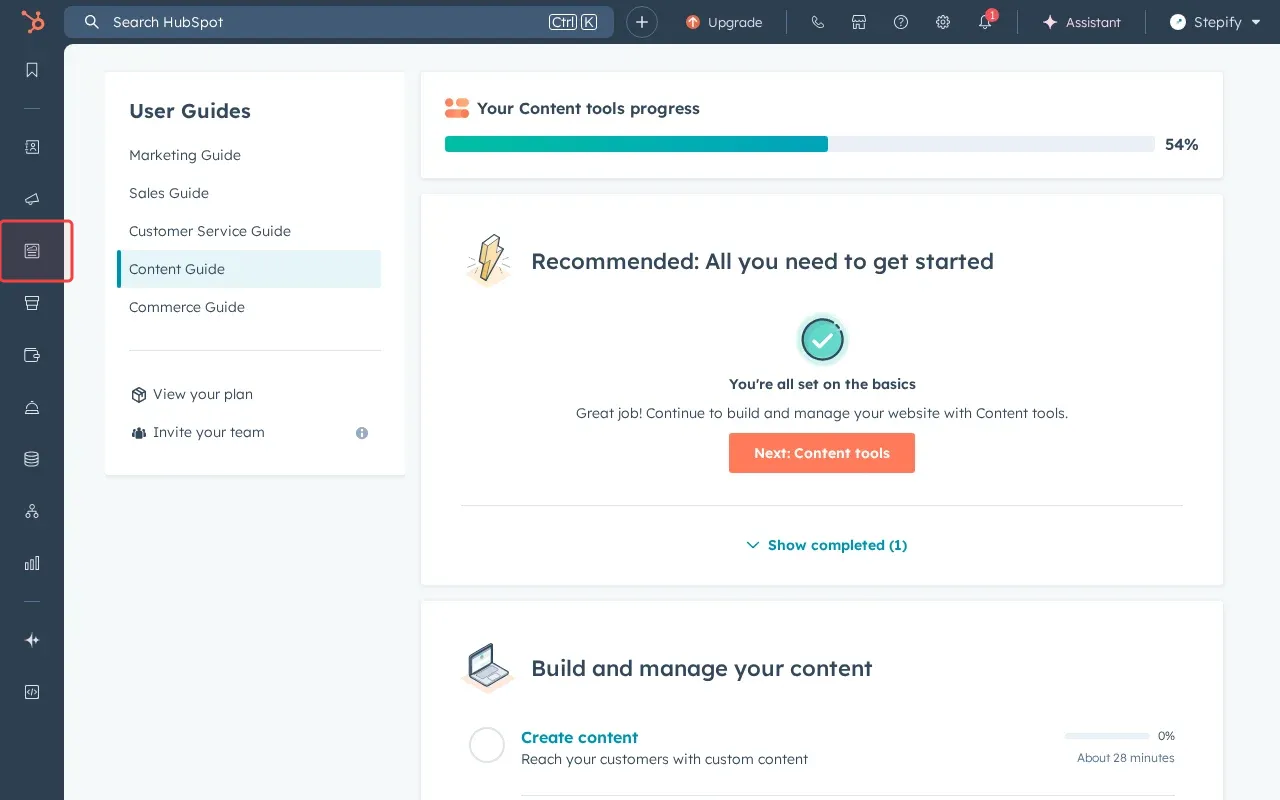Viewport: 1280px width, 800px height.
Task: Open the notifications bell
Action: pos(985,22)
